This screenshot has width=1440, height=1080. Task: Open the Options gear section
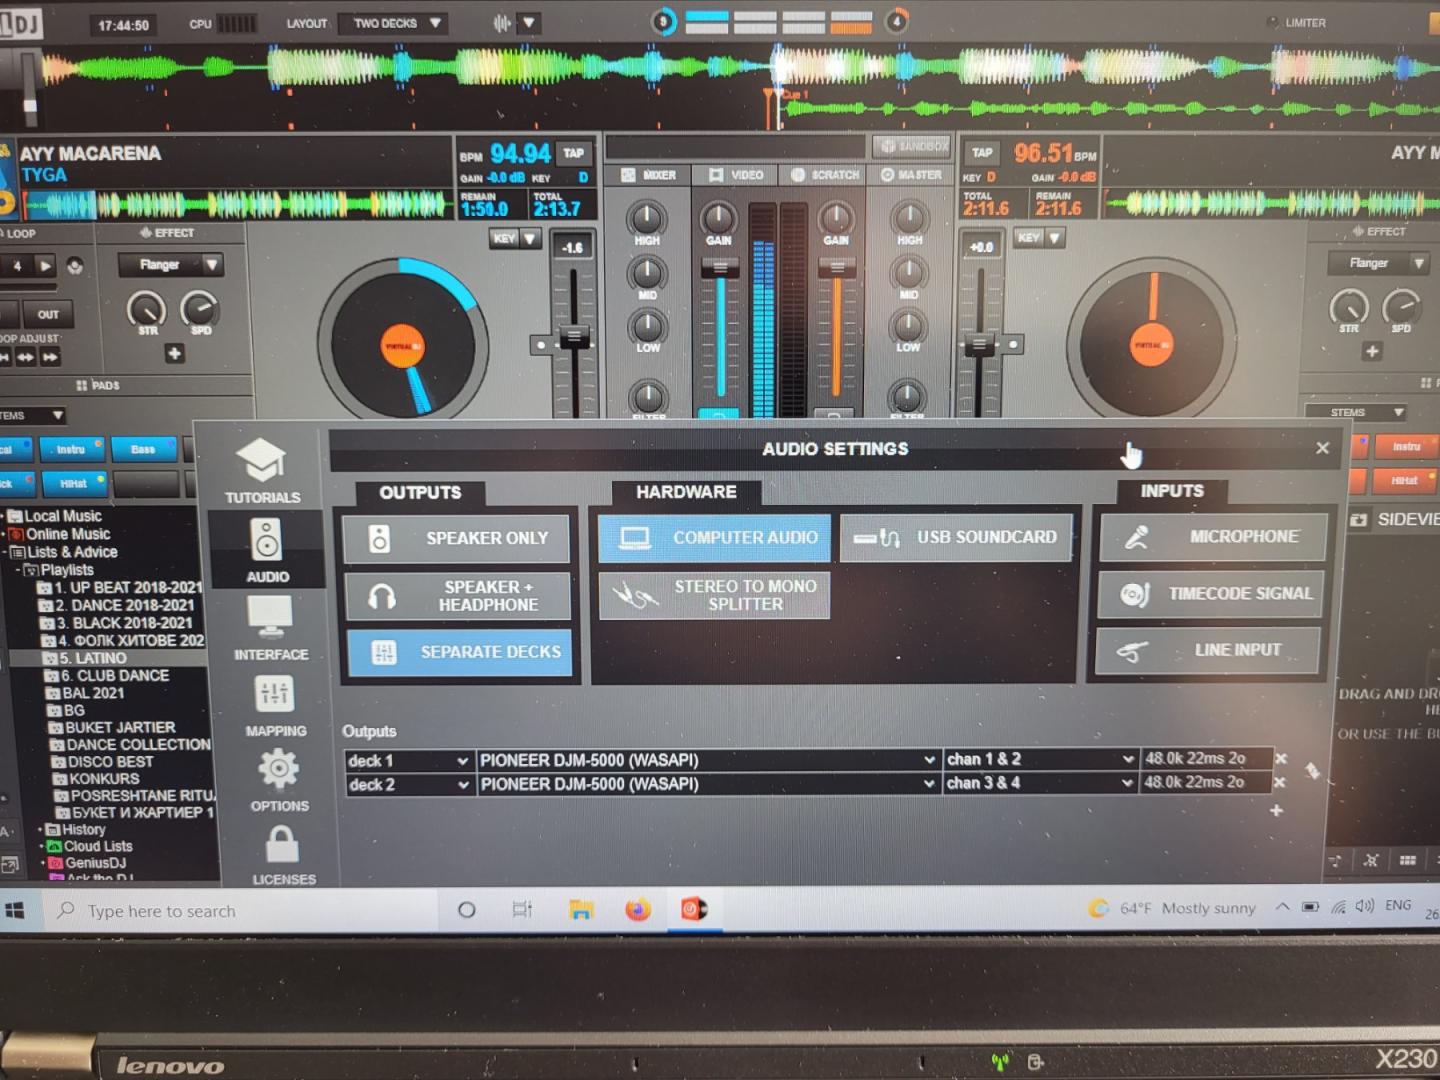click(x=279, y=780)
